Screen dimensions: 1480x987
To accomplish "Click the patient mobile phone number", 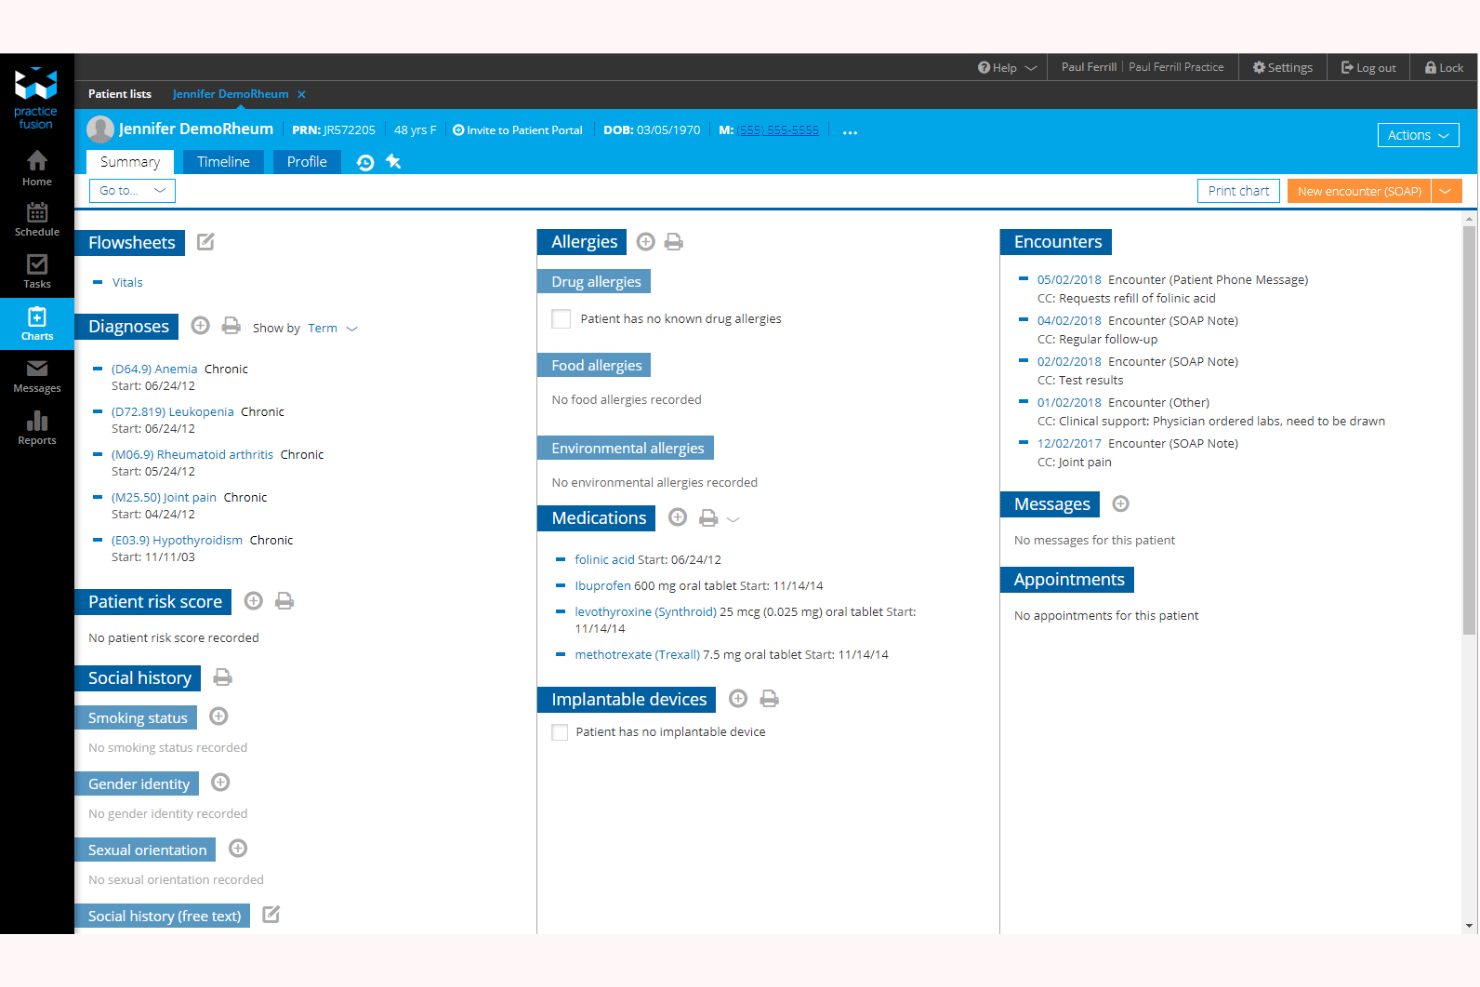I will coord(778,130).
